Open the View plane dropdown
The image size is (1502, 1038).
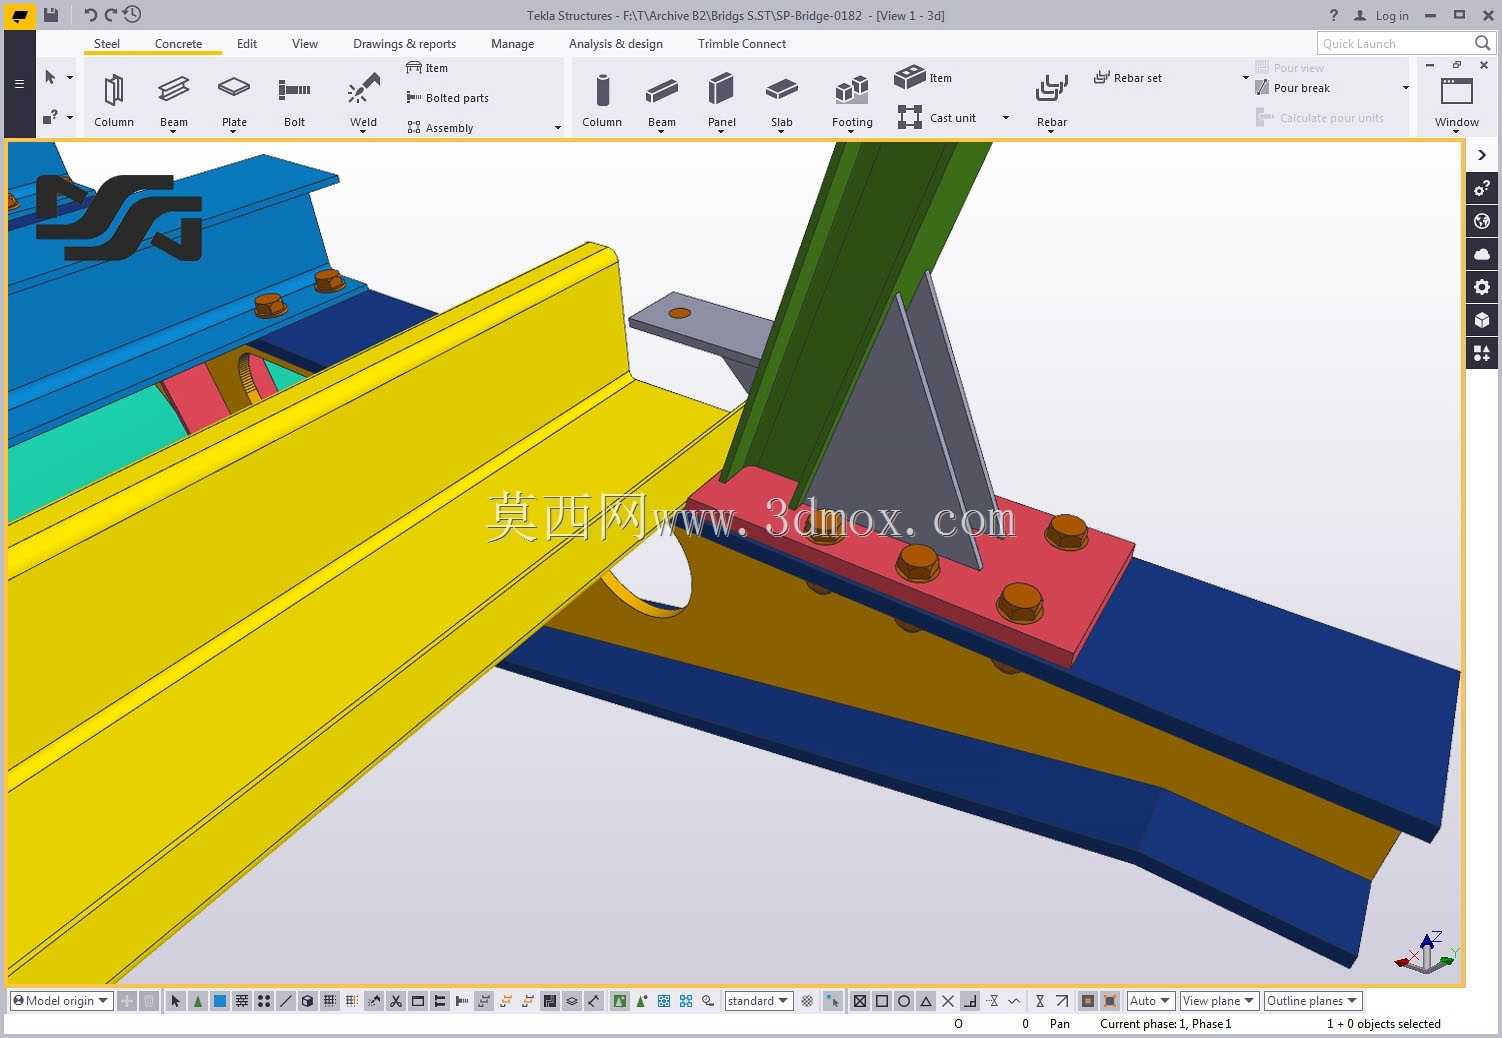point(1219,1001)
